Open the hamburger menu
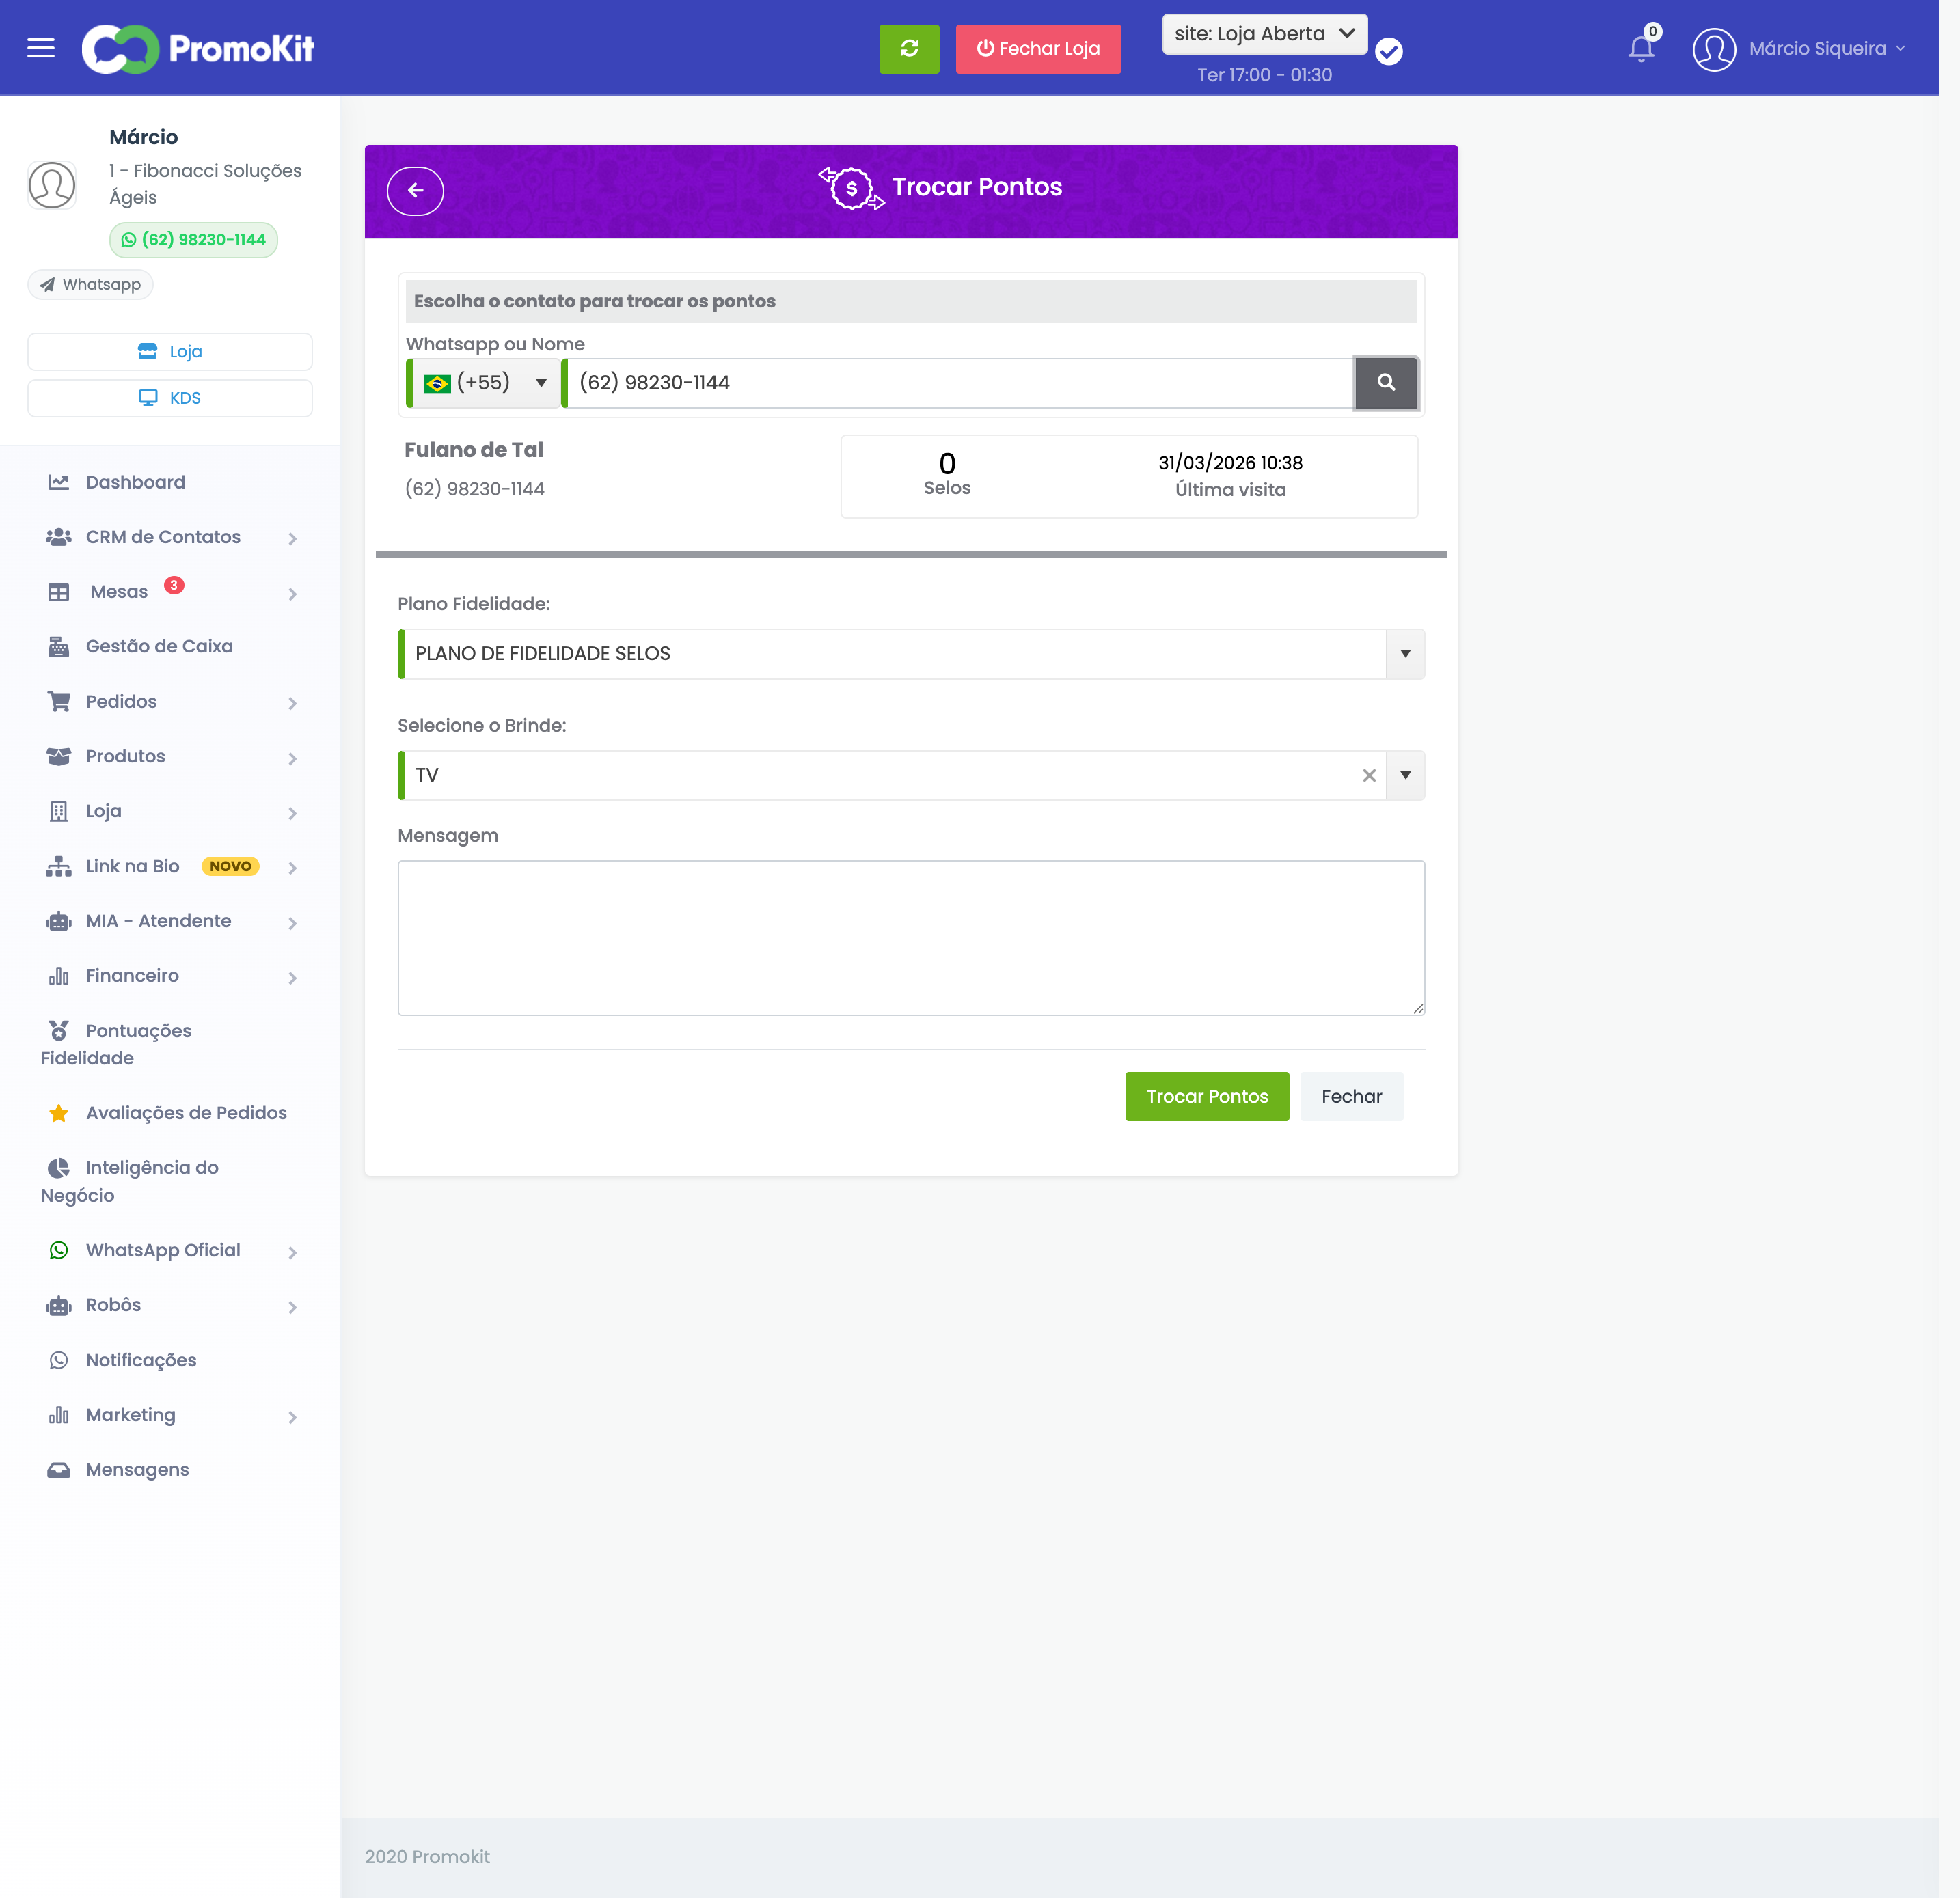 [41, 48]
